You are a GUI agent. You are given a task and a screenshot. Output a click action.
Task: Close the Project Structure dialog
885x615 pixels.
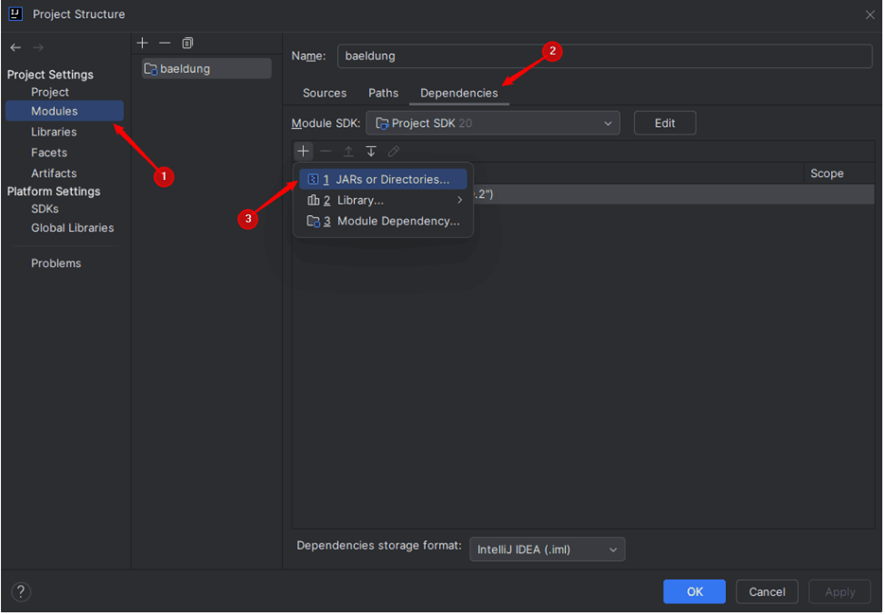pos(870,15)
